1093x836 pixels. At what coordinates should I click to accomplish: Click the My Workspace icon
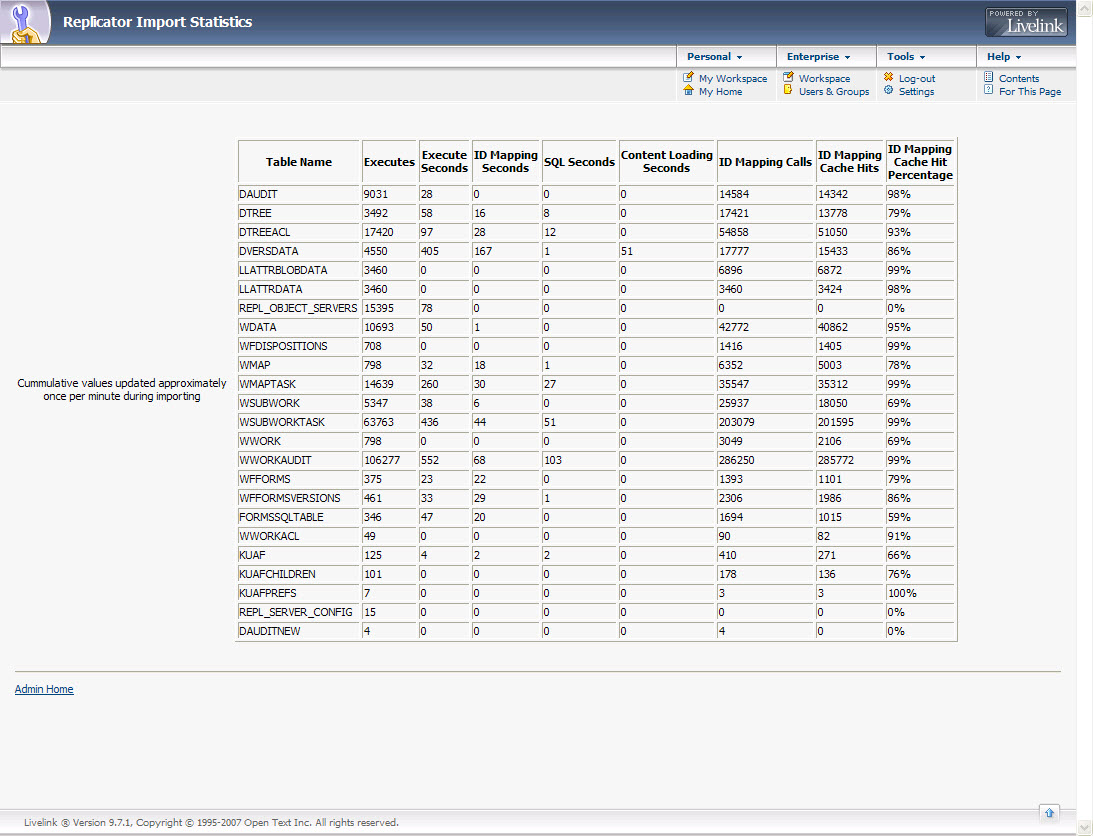[x=688, y=78]
